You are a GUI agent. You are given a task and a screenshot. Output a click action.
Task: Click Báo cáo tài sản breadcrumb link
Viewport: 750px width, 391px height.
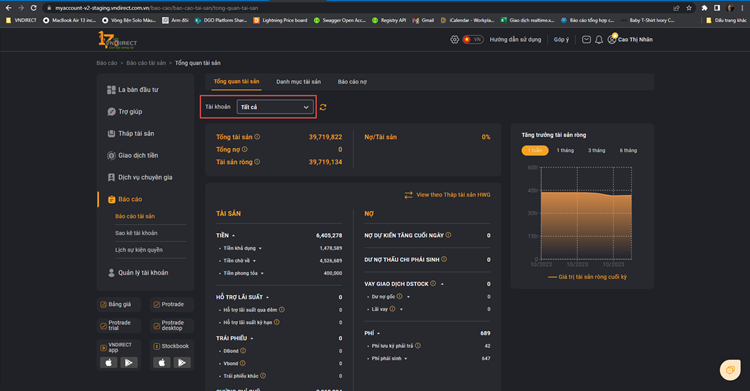point(146,63)
